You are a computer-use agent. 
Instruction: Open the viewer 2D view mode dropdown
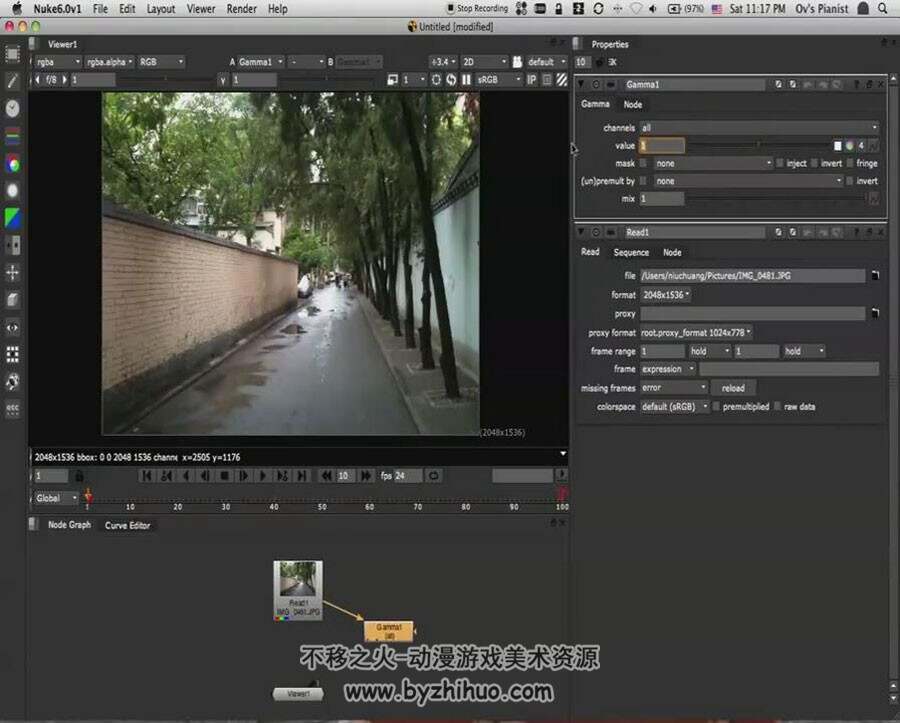pyautogui.click(x=484, y=61)
